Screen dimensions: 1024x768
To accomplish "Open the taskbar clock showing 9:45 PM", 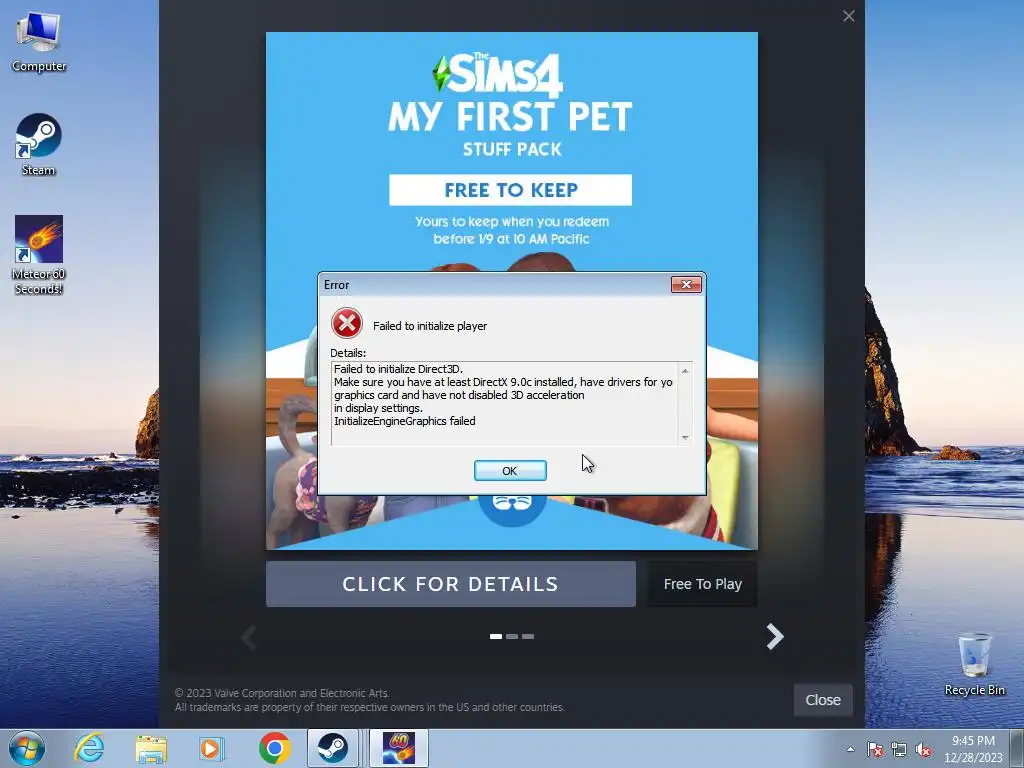I will click(x=973, y=749).
